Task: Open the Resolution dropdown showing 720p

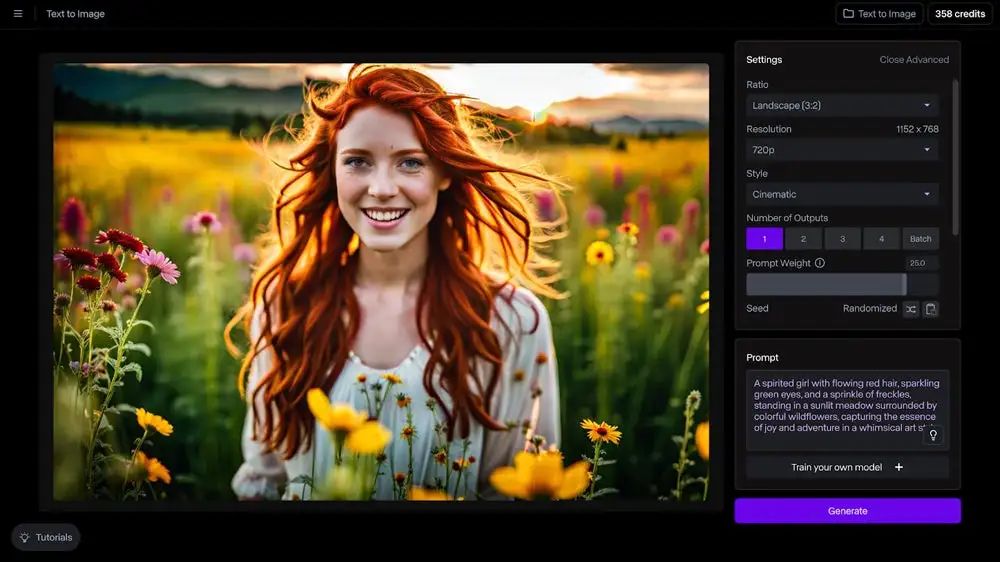Action: click(x=842, y=150)
